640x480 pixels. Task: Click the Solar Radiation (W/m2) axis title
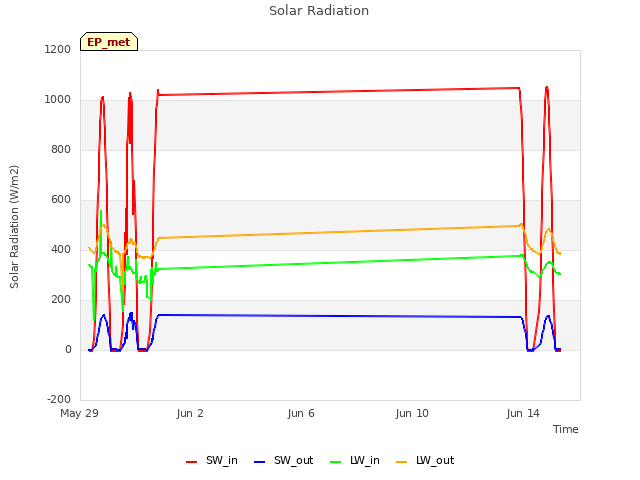coord(14,227)
